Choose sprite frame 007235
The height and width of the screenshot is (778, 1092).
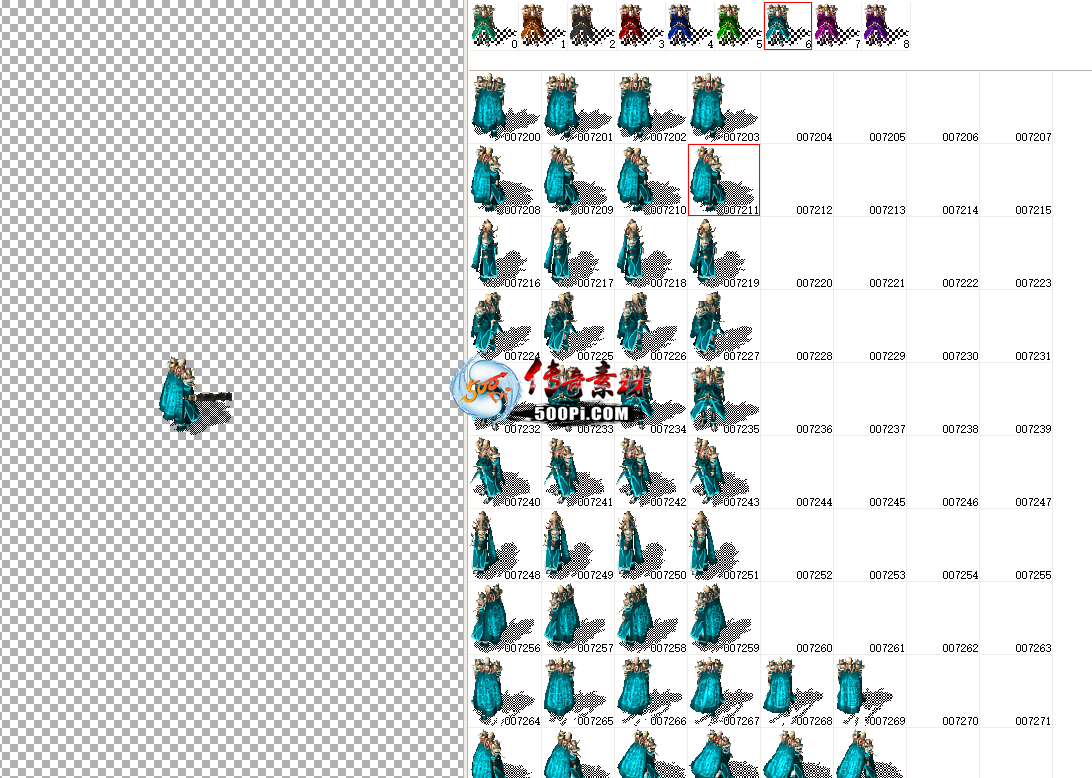pos(724,400)
